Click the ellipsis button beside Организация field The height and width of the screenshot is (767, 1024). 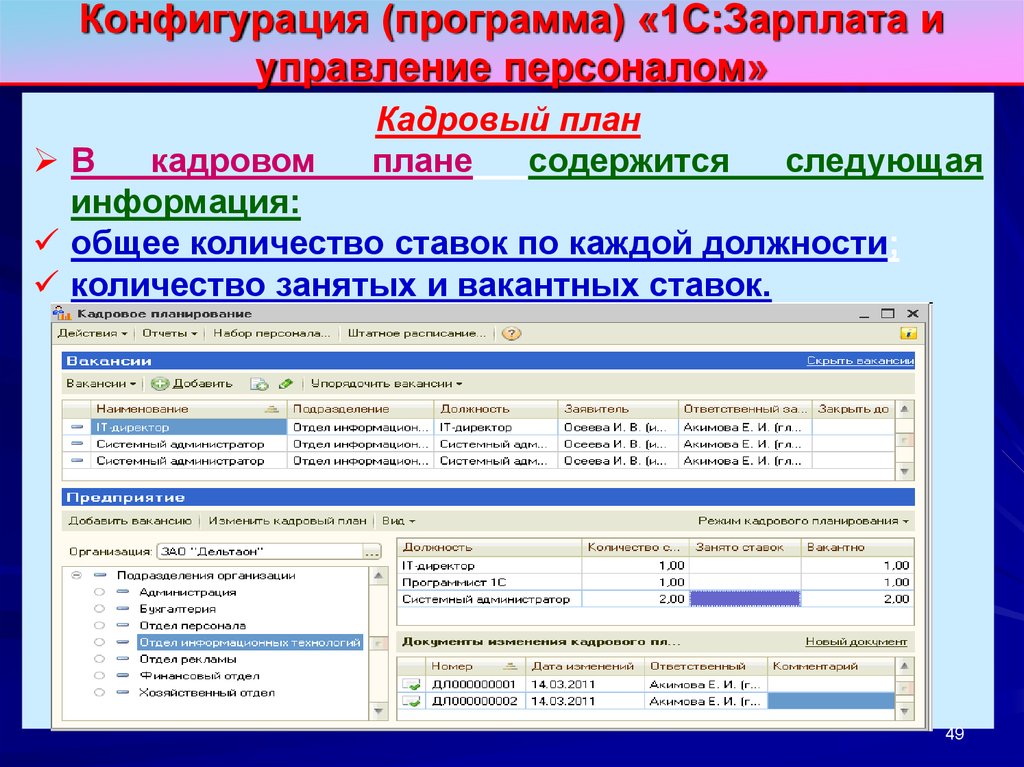click(372, 552)
